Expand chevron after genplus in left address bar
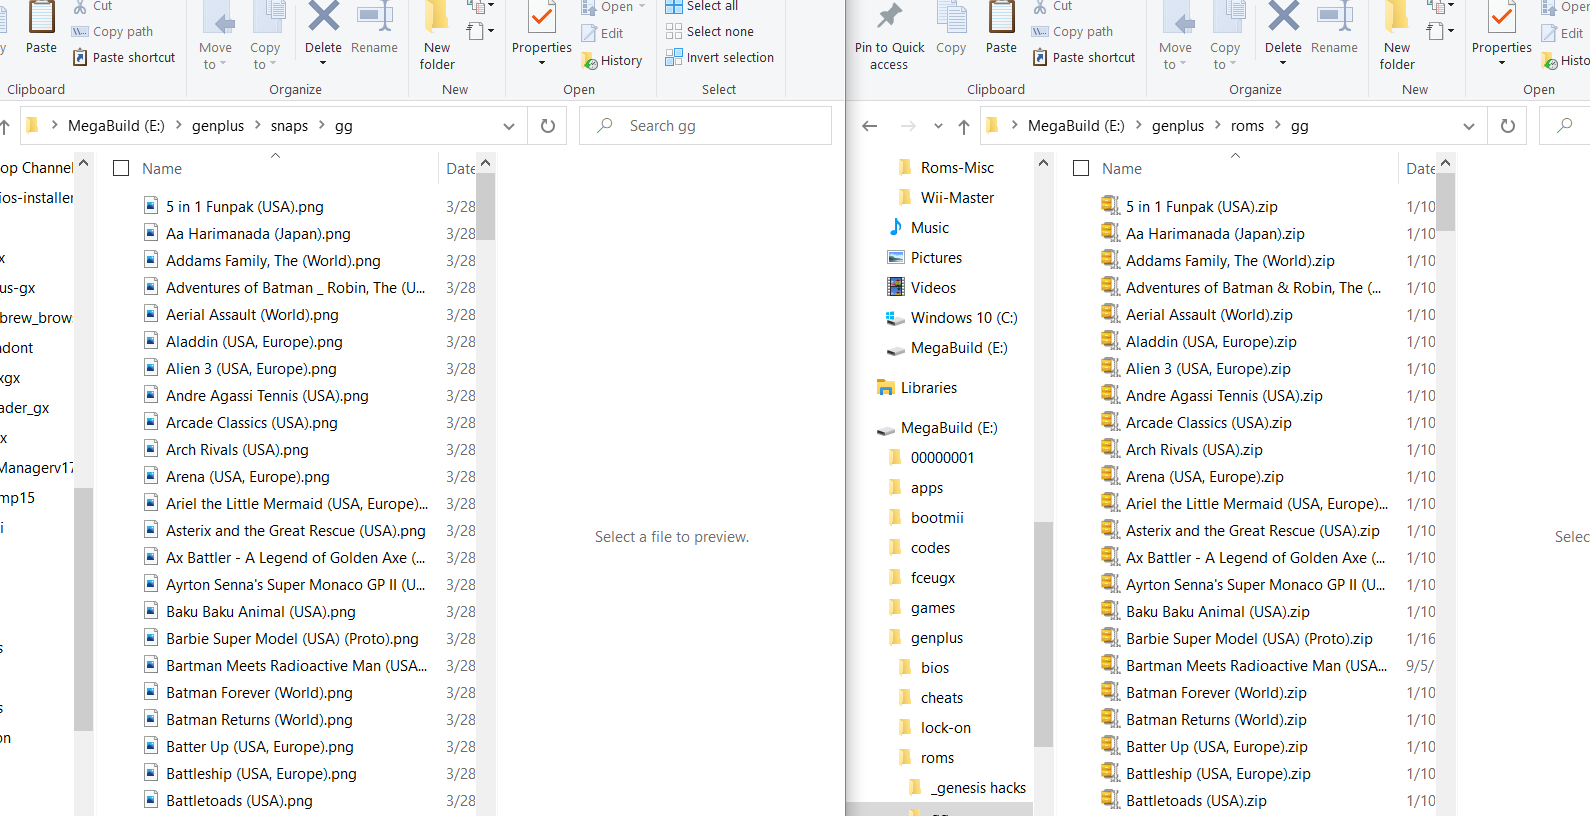The width and height of the screenshot is (1590, 816). (x=258, y=125)
